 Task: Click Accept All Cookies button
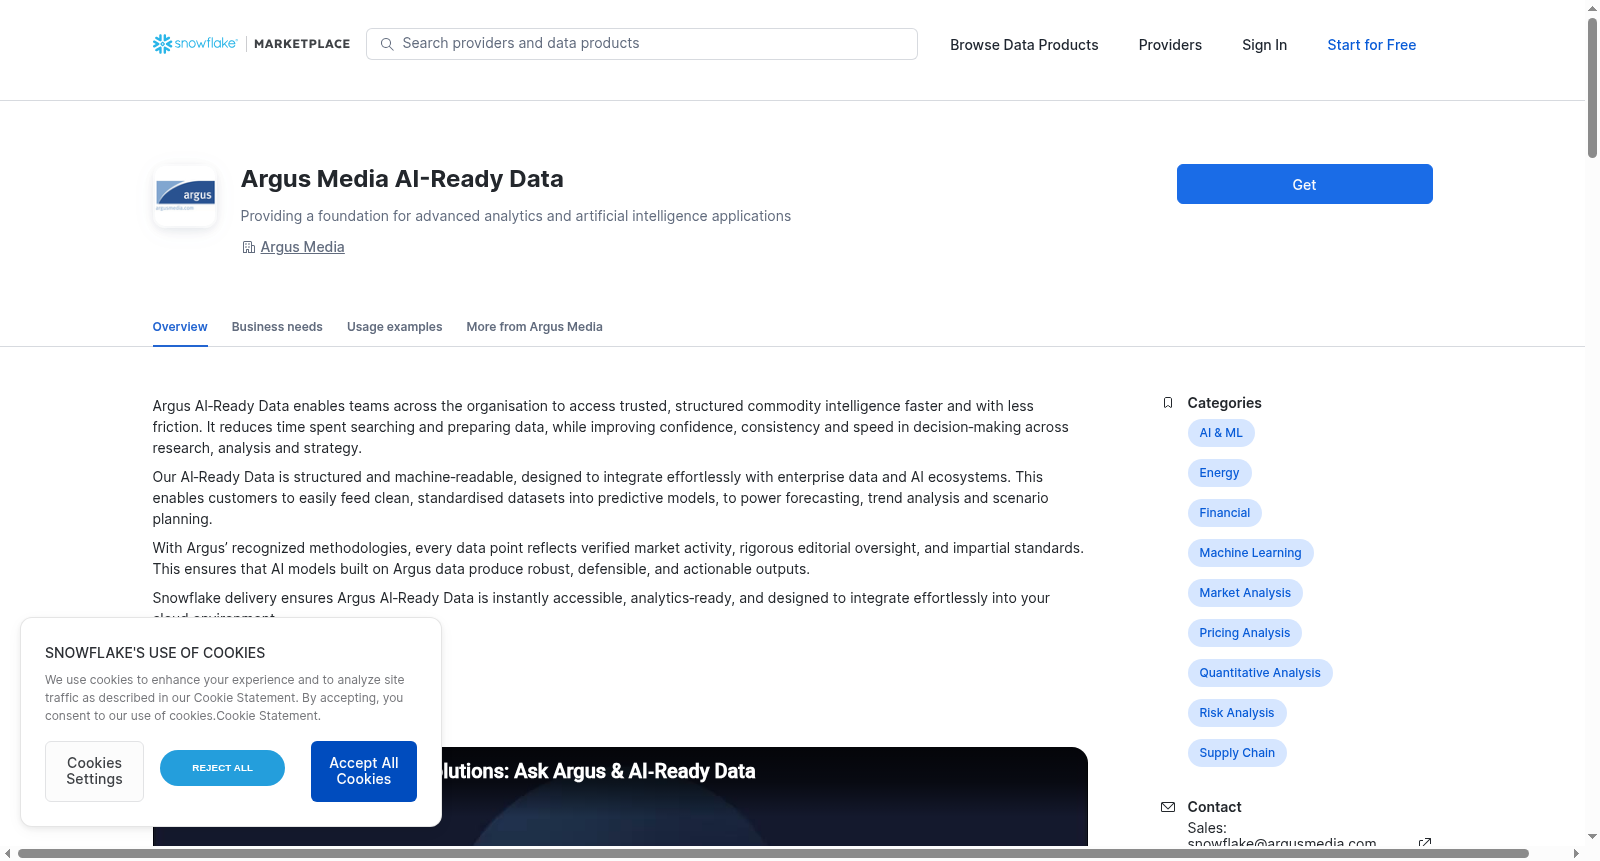(x=364, y=771)
